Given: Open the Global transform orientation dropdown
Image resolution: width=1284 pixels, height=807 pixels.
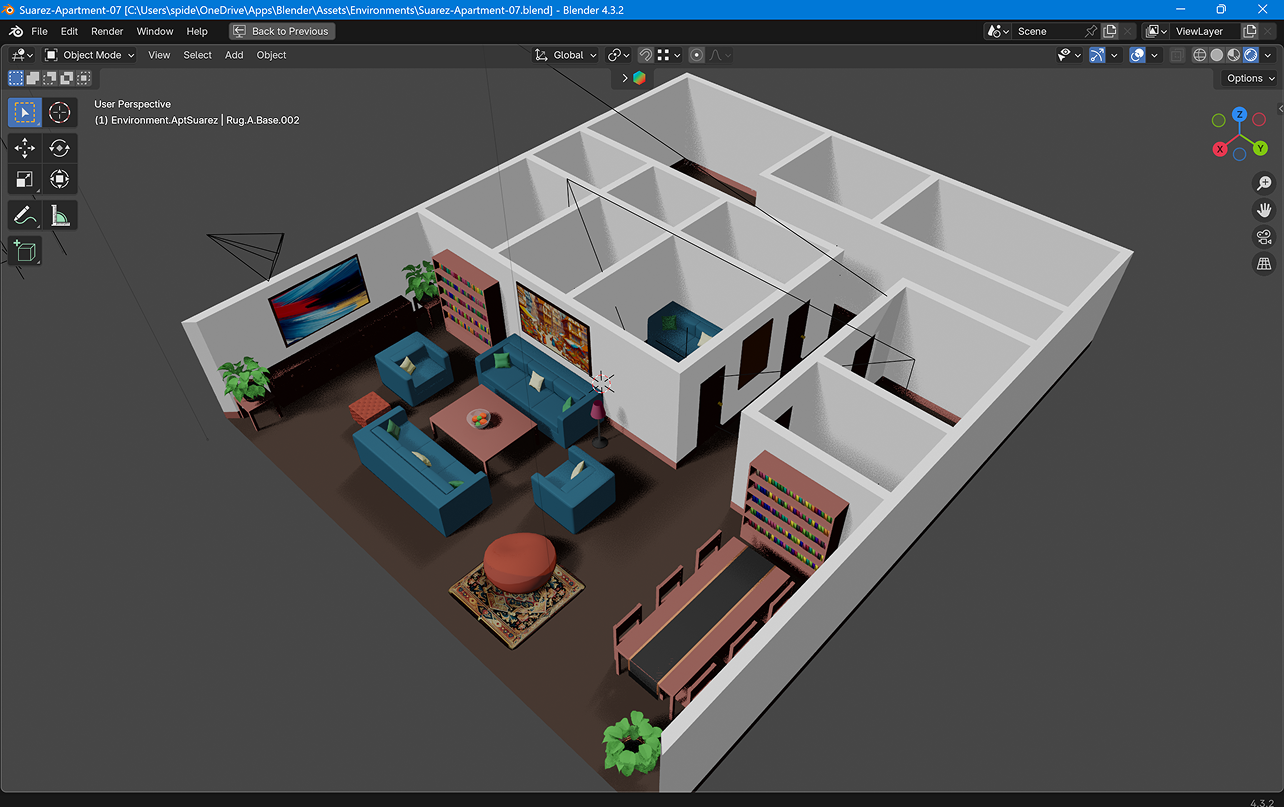Looking at the screenshot, I should tap(566, 55).
